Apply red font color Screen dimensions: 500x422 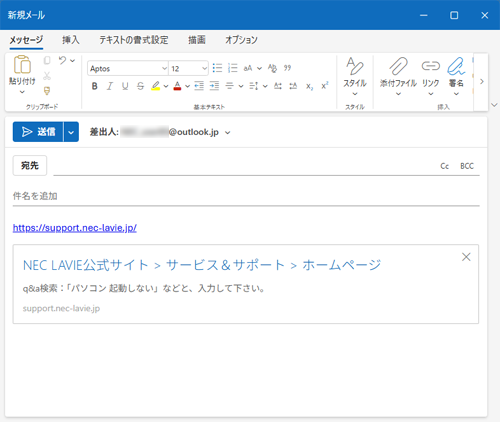(177, 86)
